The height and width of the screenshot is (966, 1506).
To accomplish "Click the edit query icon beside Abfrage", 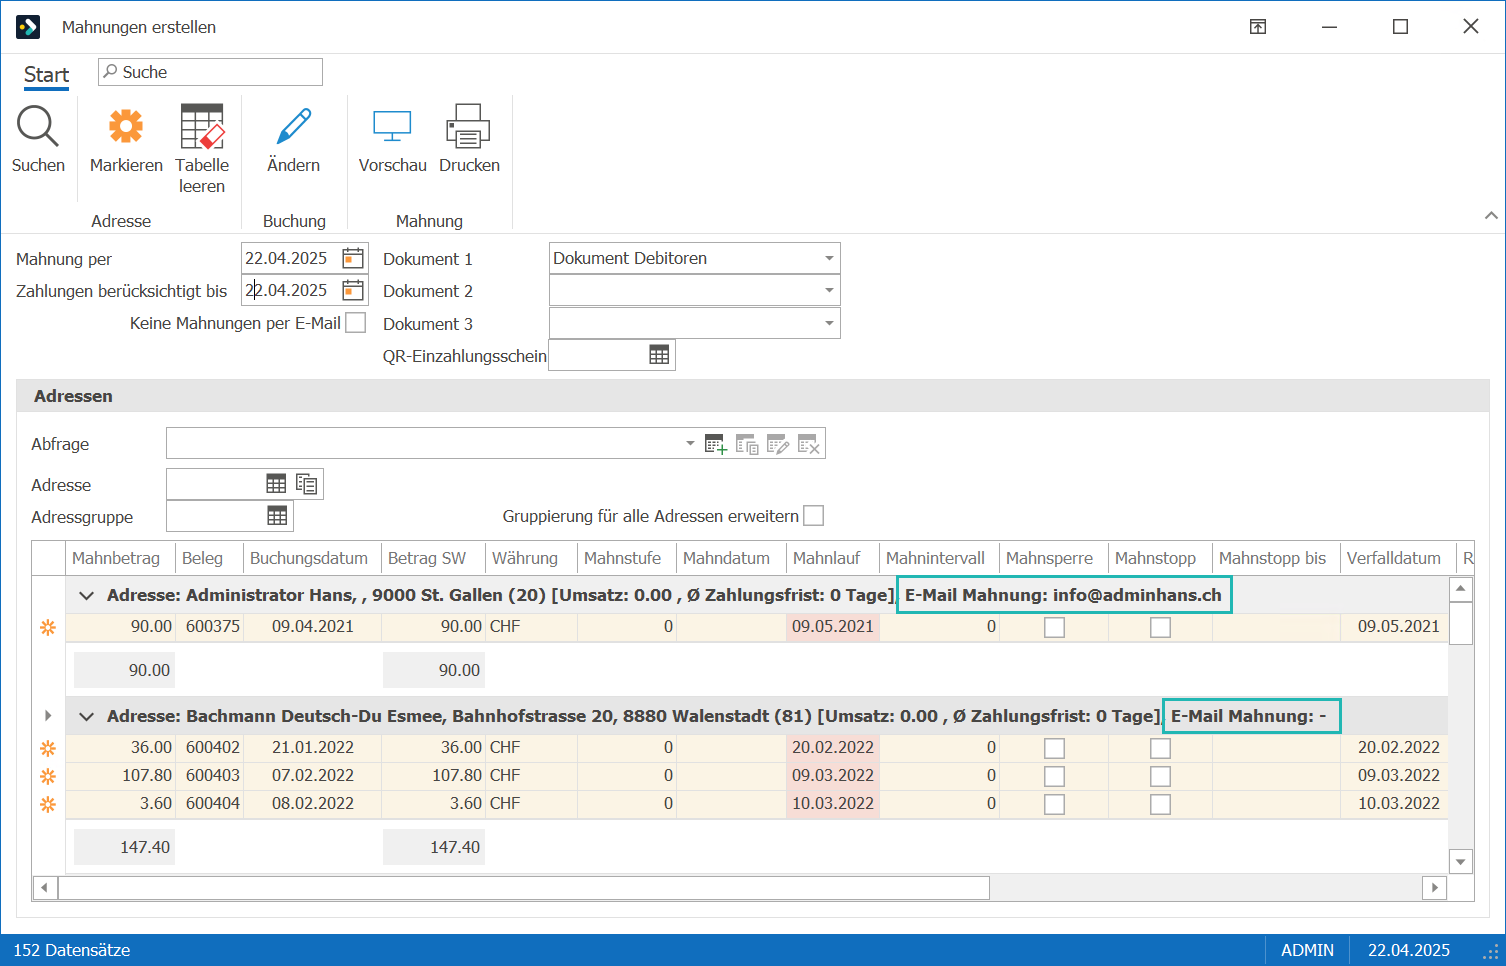I will [x=778, y=444].
